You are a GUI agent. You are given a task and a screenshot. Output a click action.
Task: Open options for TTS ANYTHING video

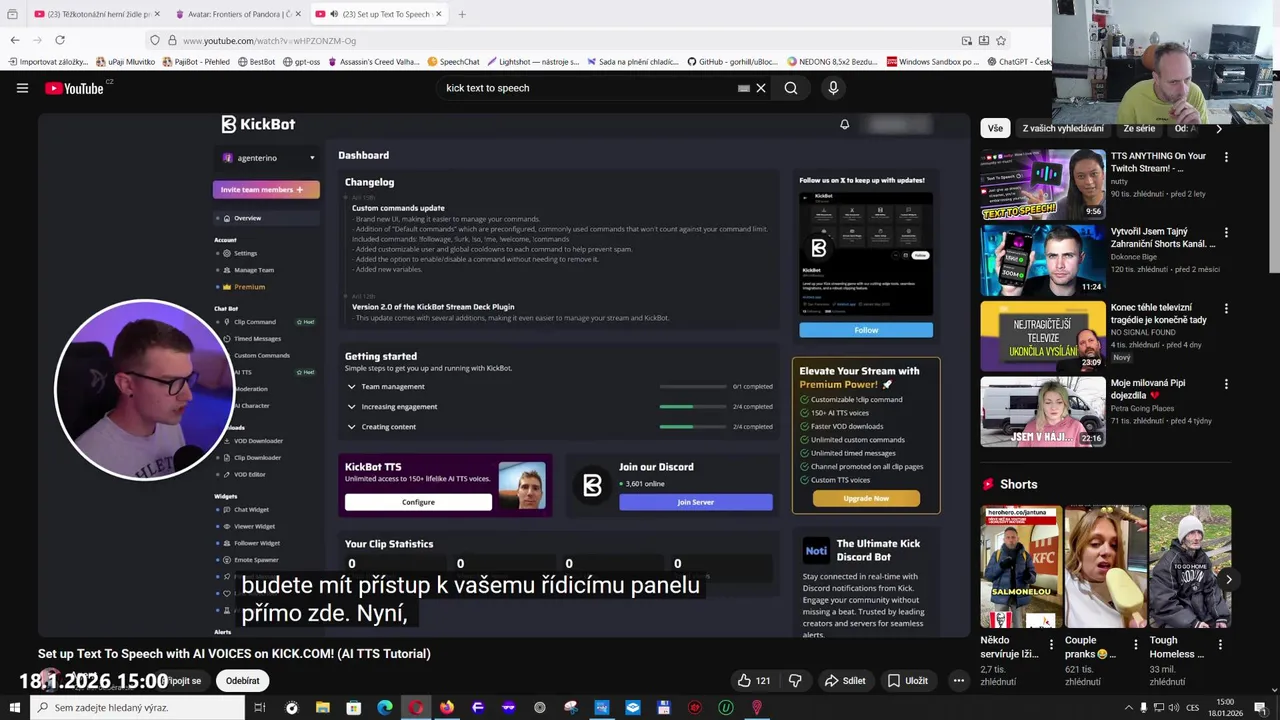coord(1226,157)
